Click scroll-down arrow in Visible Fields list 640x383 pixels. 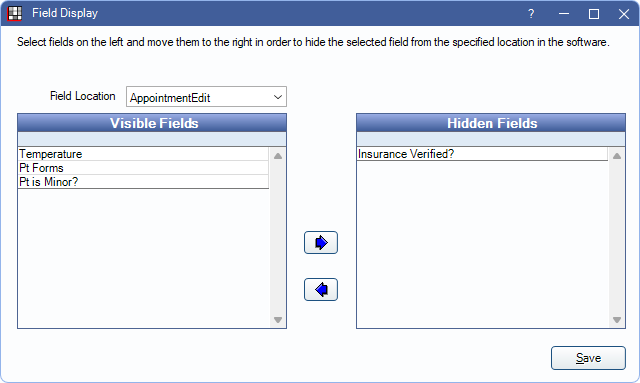[x=278, y=320]
